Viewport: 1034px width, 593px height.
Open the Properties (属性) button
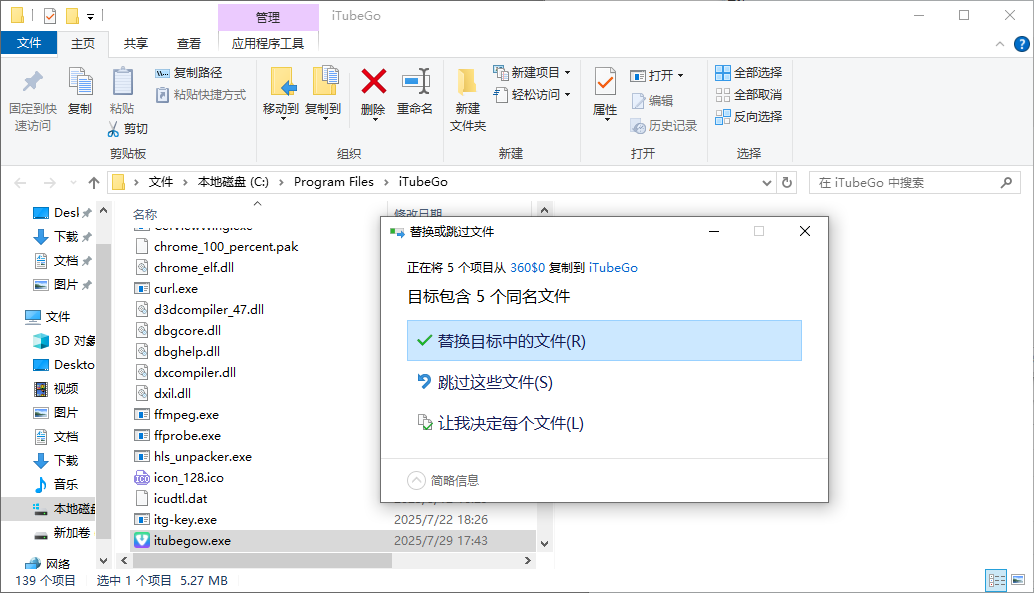point(605,94)
